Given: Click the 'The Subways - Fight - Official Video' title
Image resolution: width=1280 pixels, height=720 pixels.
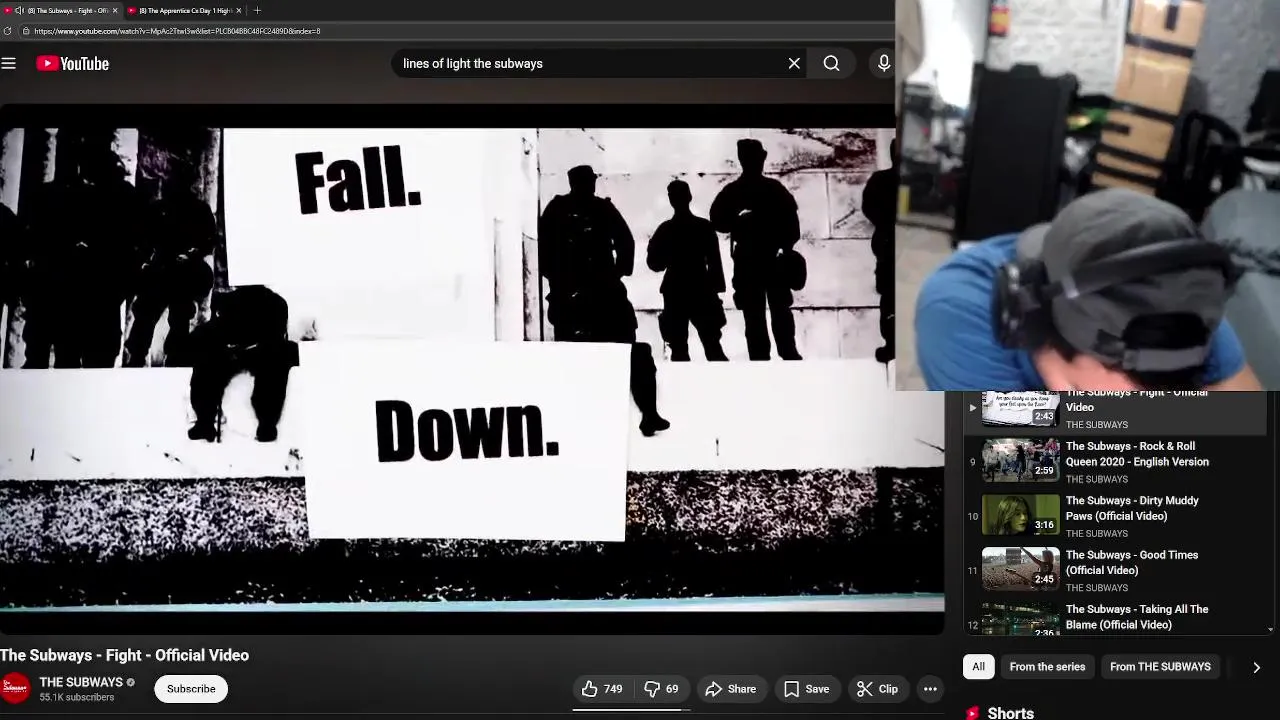Looking at the screenshot, I should pyautogui.click(x=124, y=655).
